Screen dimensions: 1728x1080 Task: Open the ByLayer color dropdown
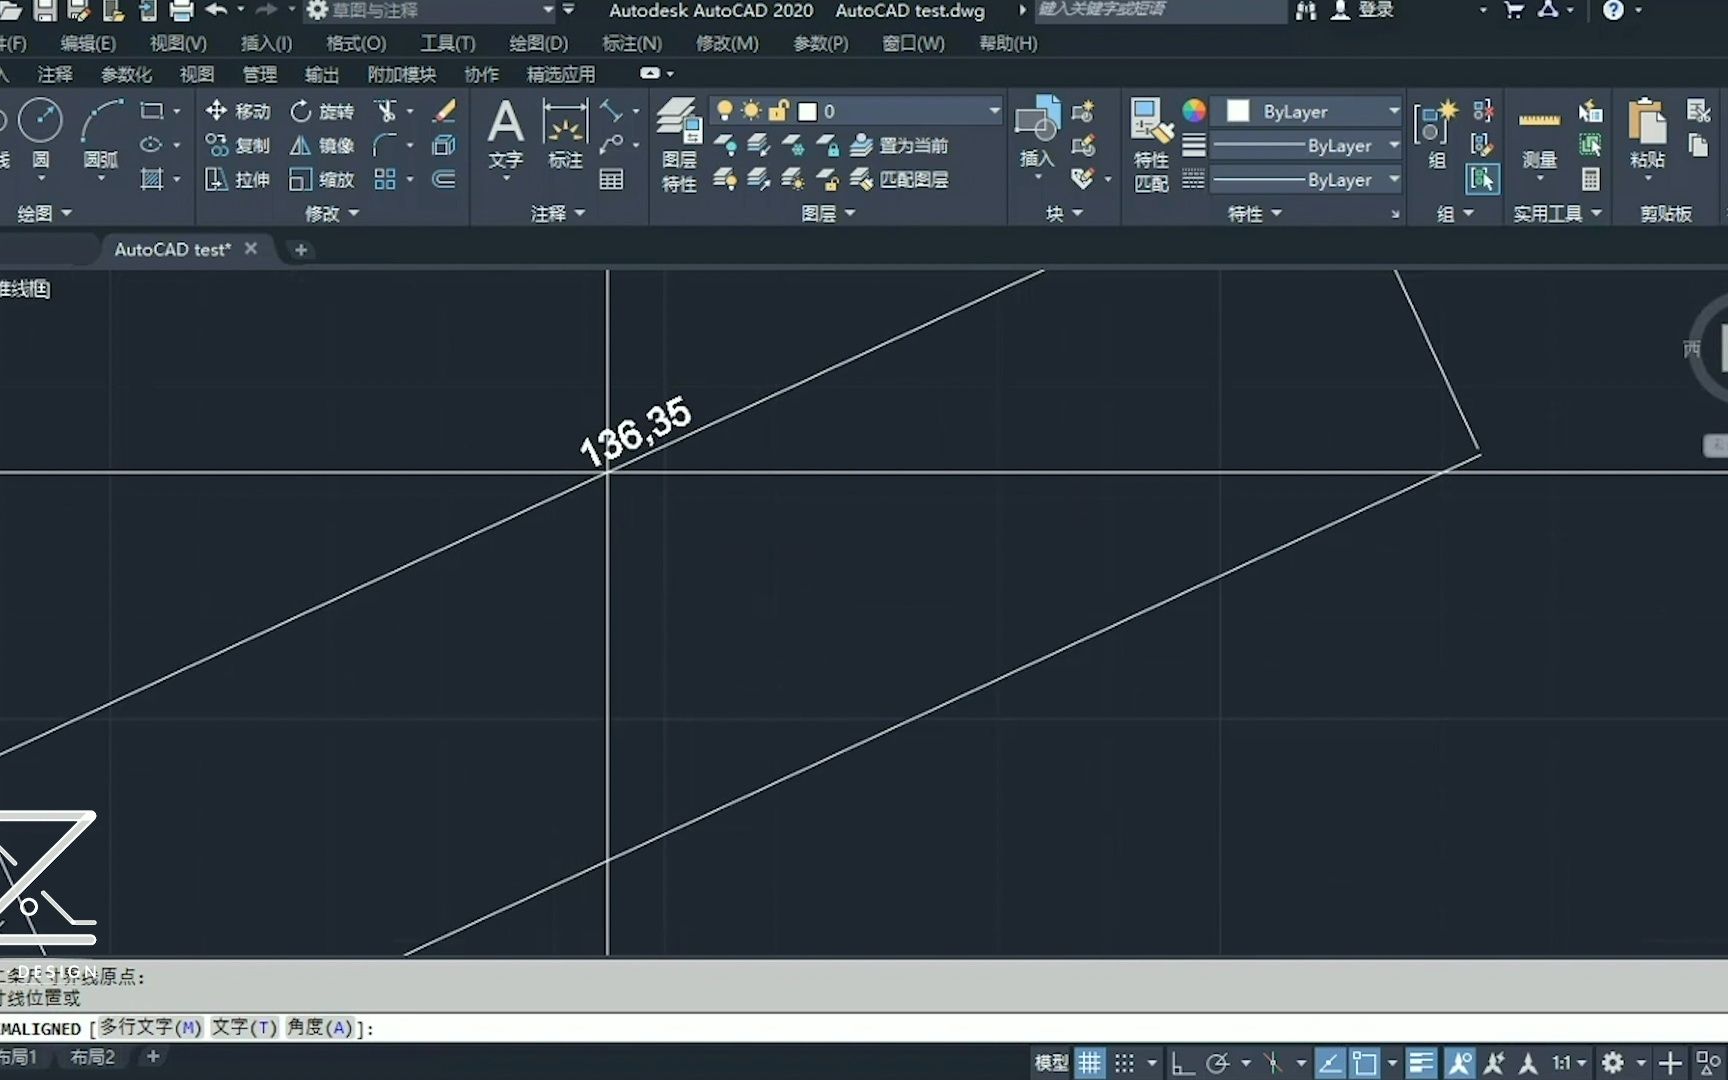pos(1392,111)
